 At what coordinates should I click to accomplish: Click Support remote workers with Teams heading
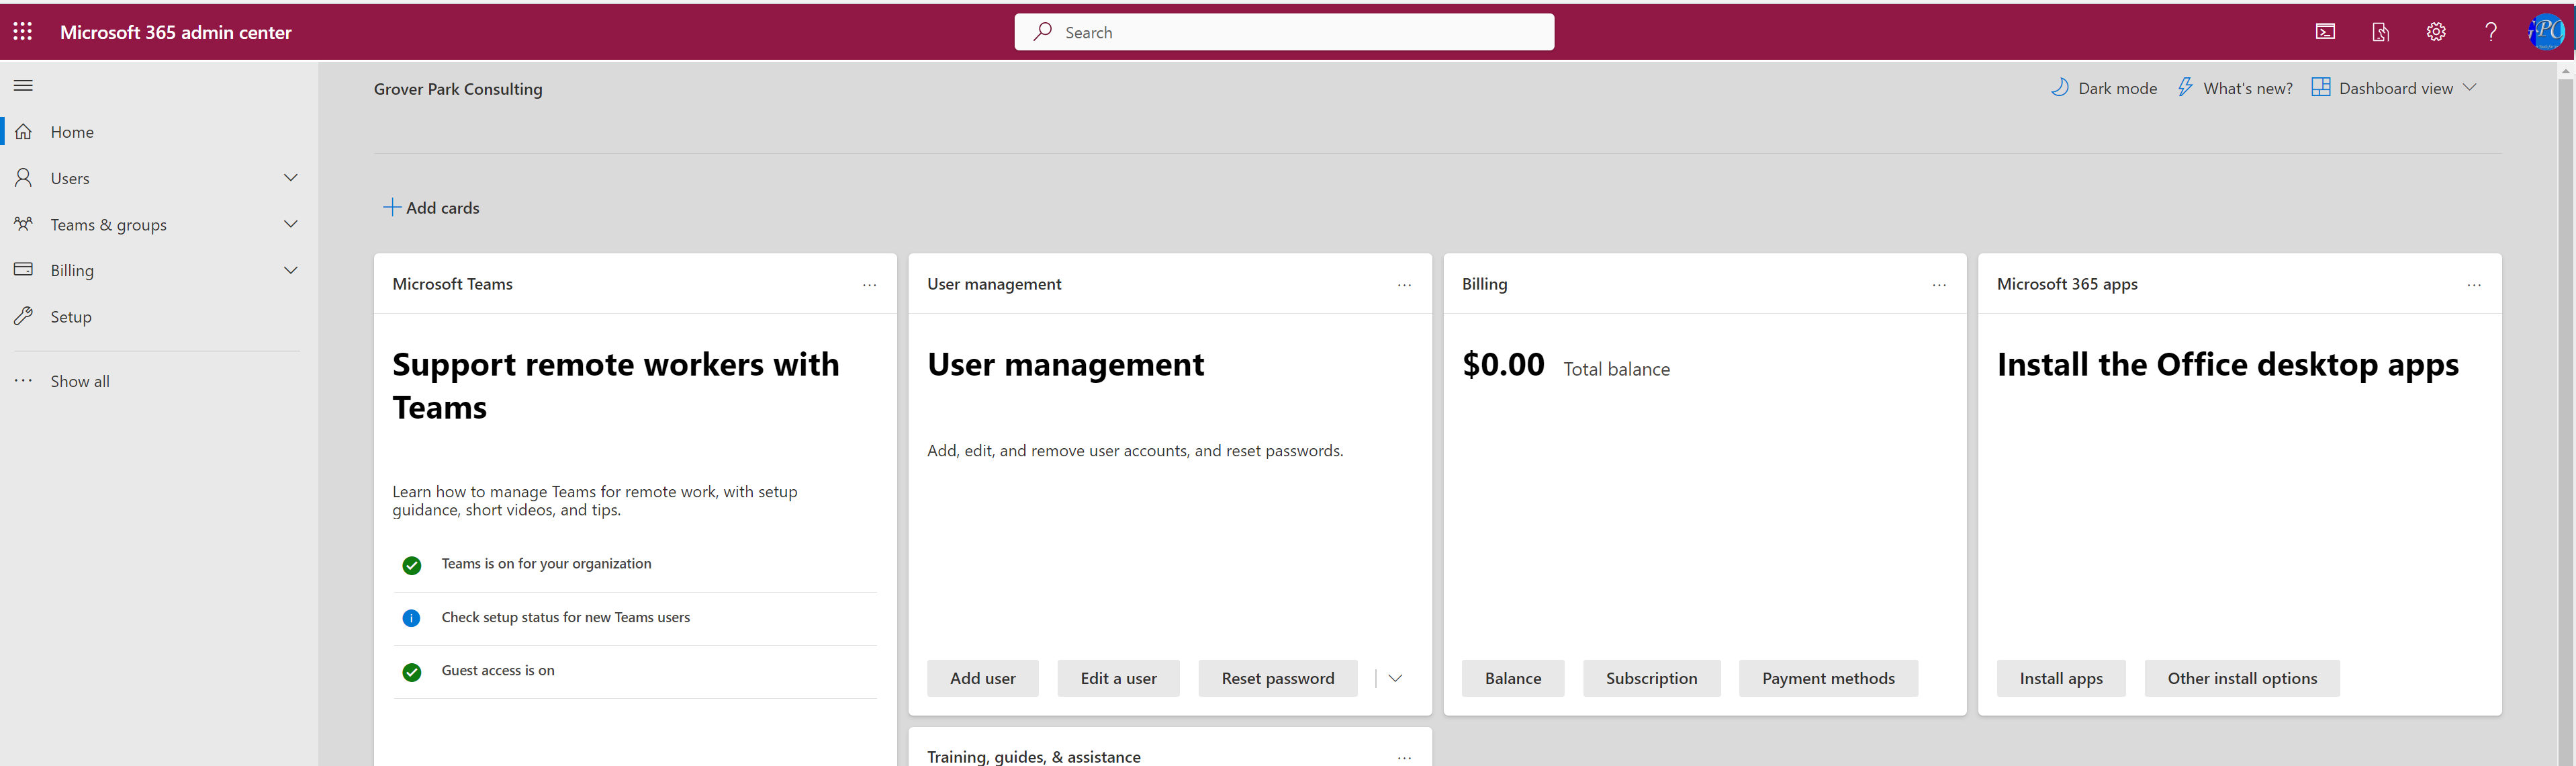point(615,386)
